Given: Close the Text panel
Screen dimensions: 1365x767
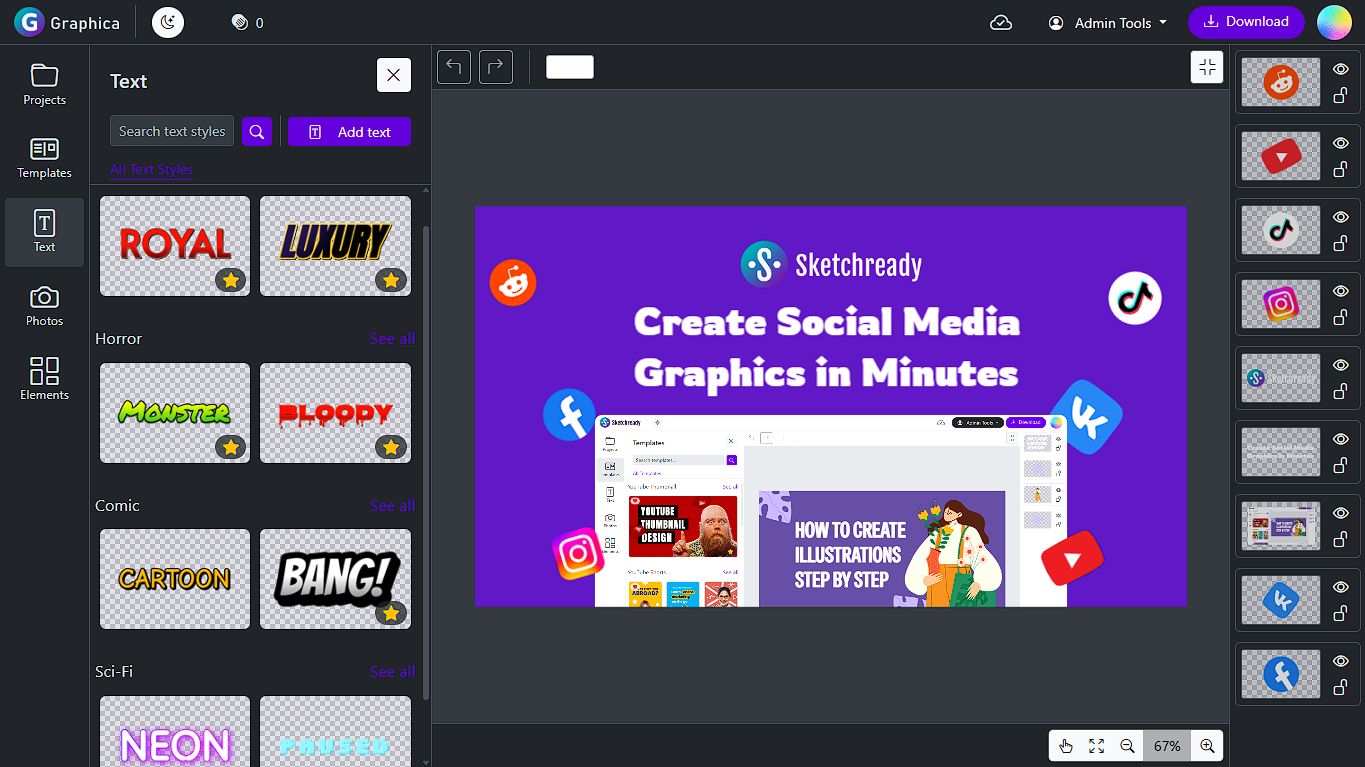Looking at the screenshot, I should click(393, 75).
